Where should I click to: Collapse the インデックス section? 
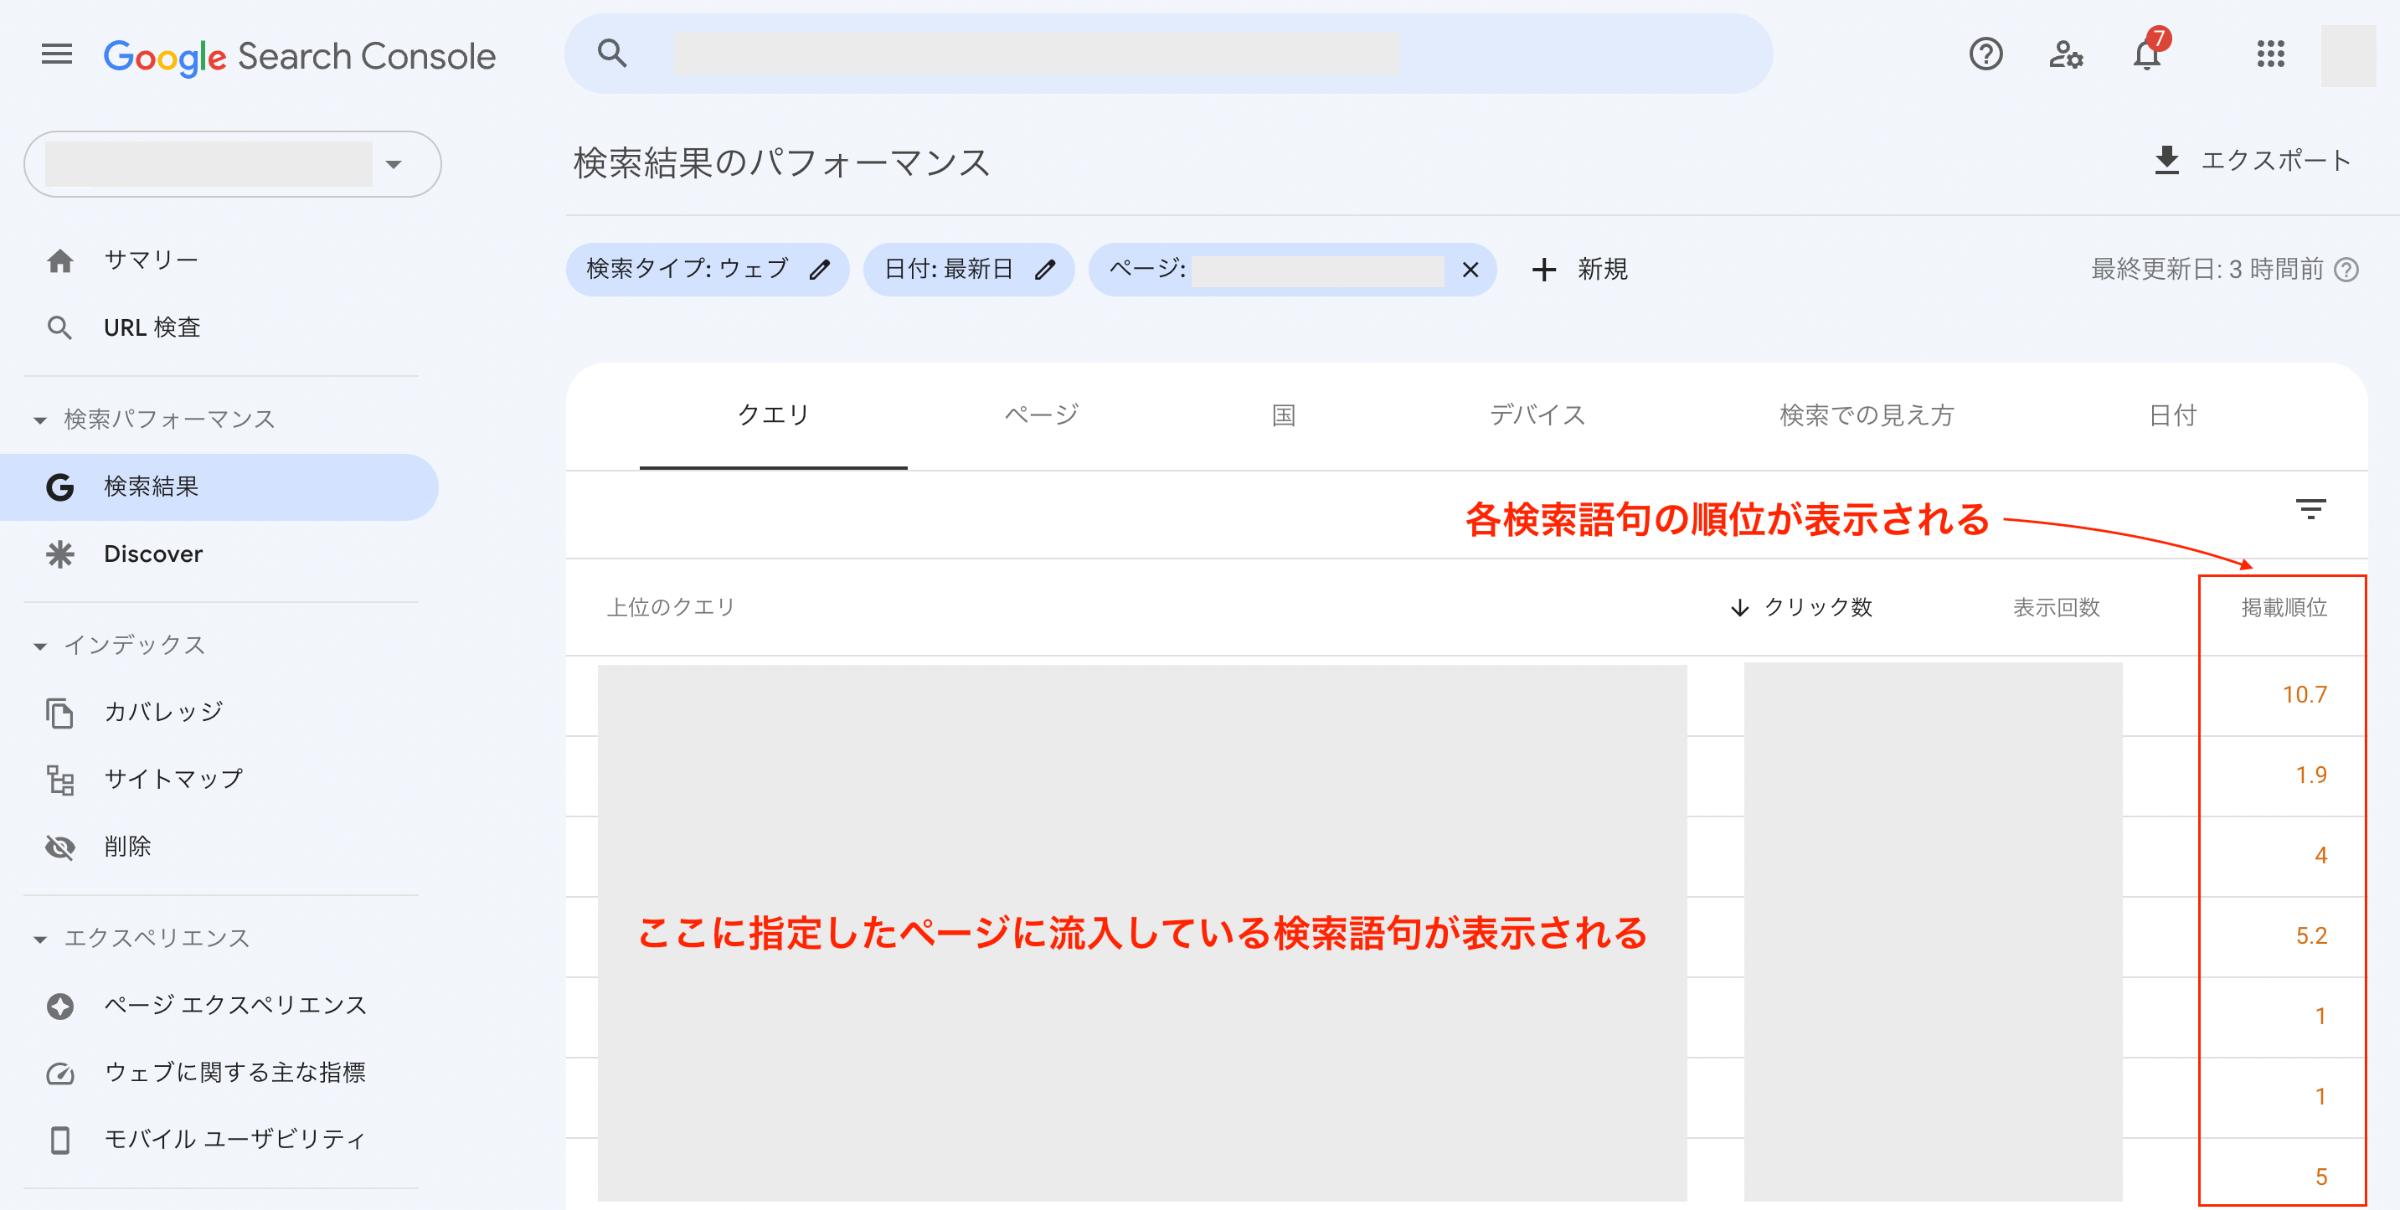click(x=40, y=646)
